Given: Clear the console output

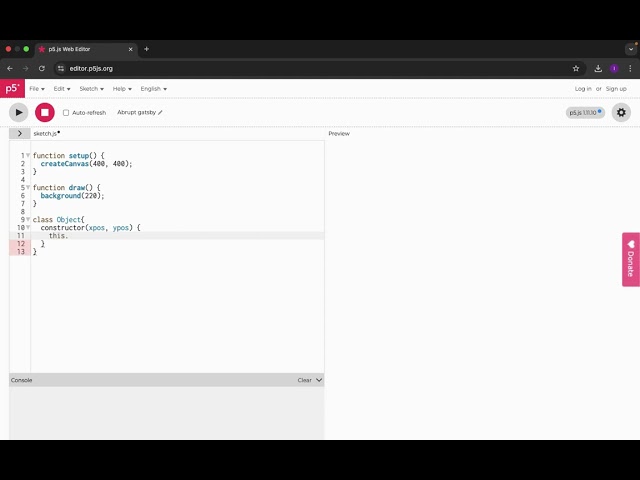Looking at the screenshot, I should [x=304, y=380].
